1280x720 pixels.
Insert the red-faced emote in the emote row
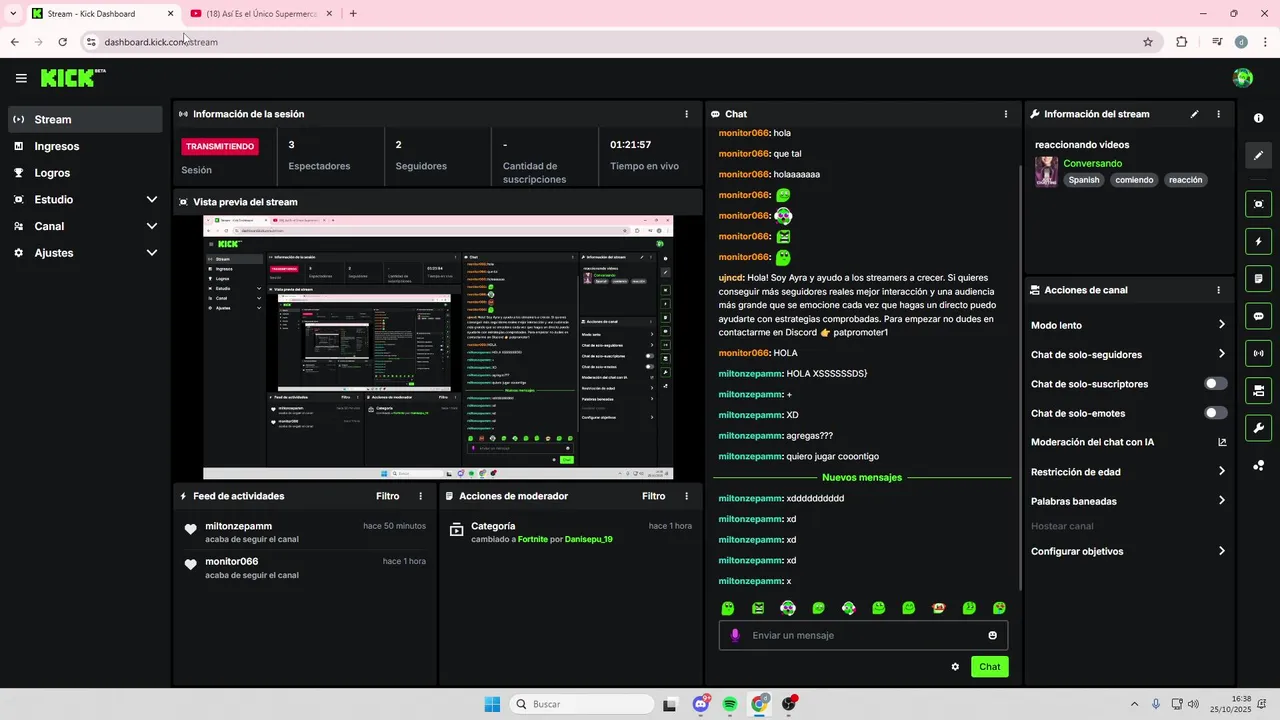[x=939, y=608]
